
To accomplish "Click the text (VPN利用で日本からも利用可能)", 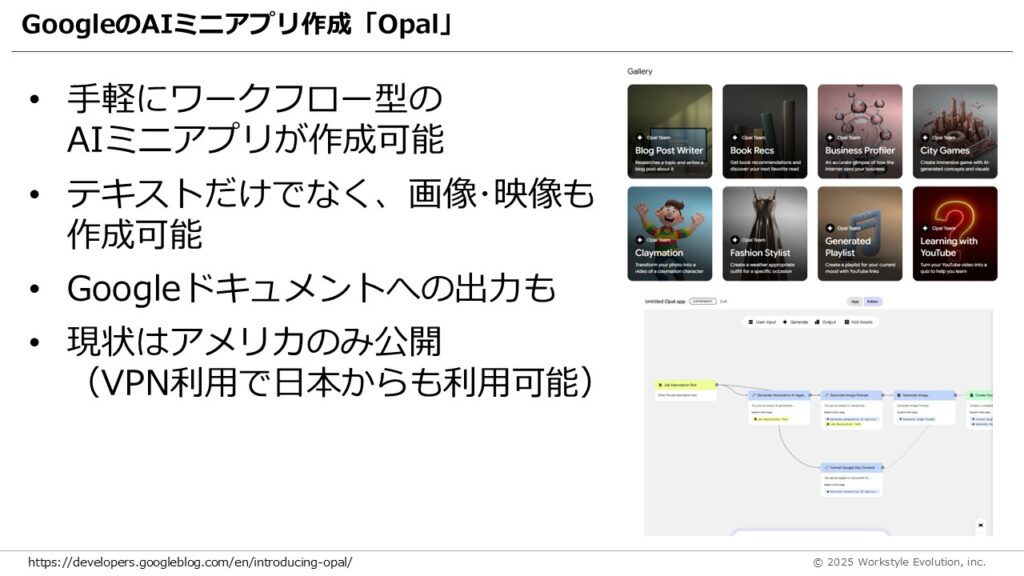I will tap(341, 382).
